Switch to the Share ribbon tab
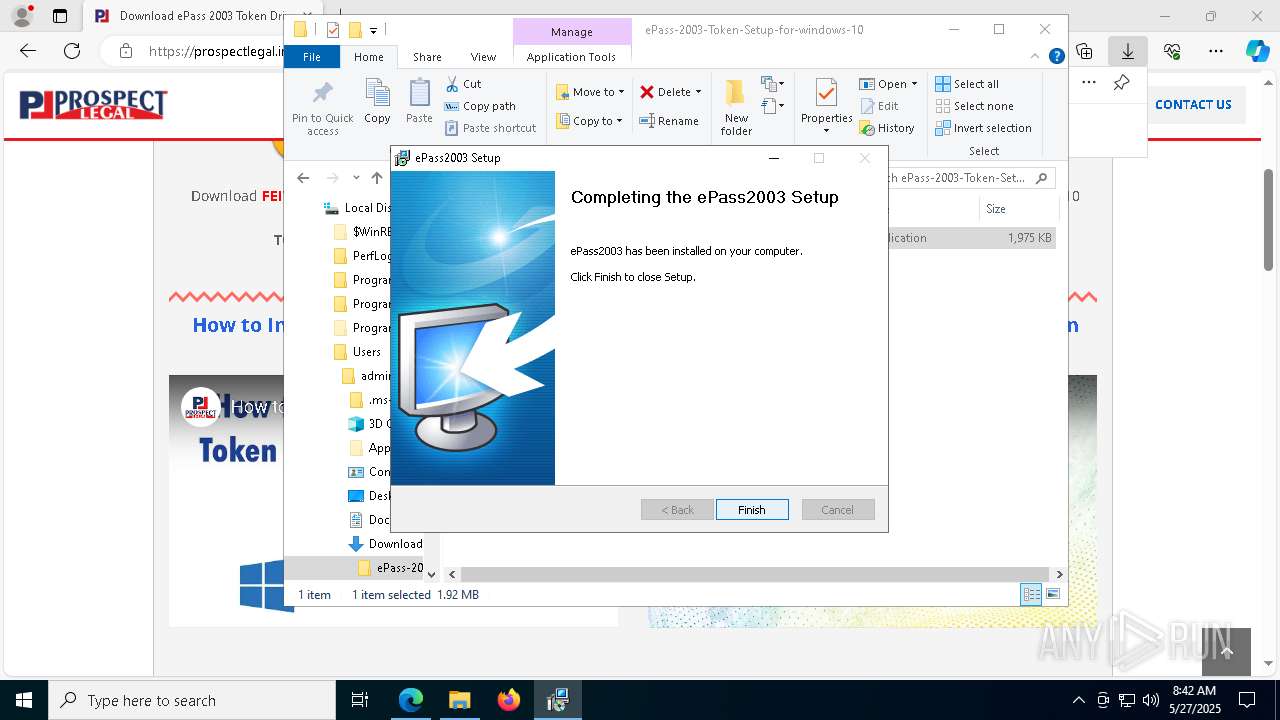Image resolution: width=1280 pixels, height=720 pixels. [x=427, y=57]
